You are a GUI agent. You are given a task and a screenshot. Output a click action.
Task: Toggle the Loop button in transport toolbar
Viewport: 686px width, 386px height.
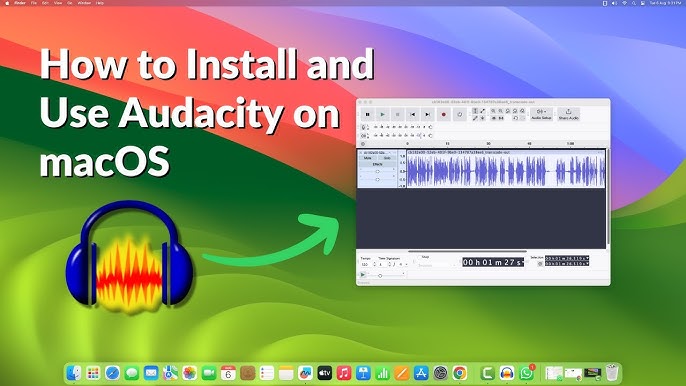460,115
